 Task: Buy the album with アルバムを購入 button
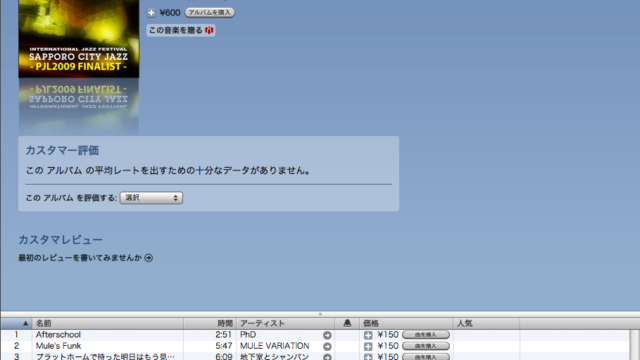click(210, 13)
